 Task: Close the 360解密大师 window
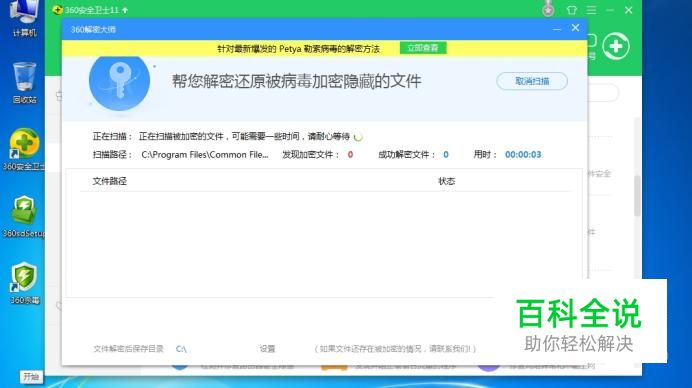(575, 28)
